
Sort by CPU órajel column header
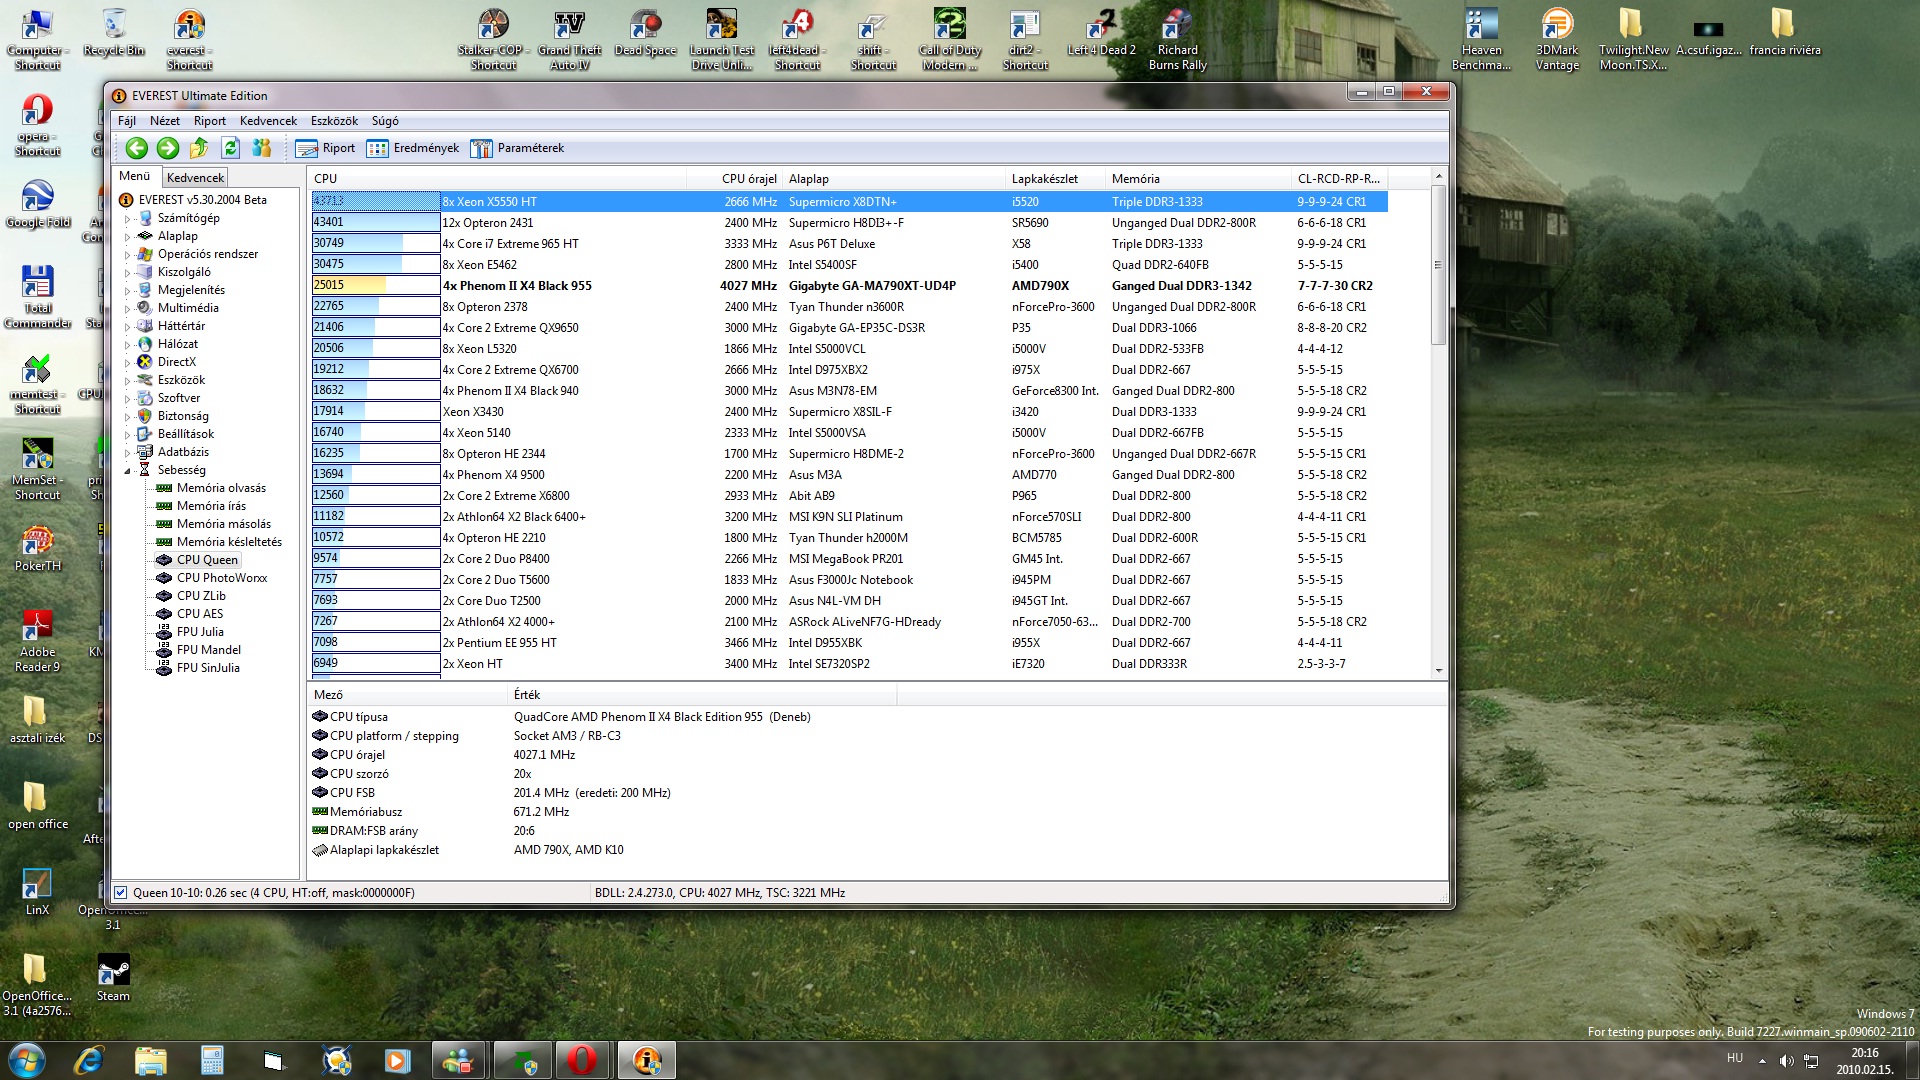(733, 179)
